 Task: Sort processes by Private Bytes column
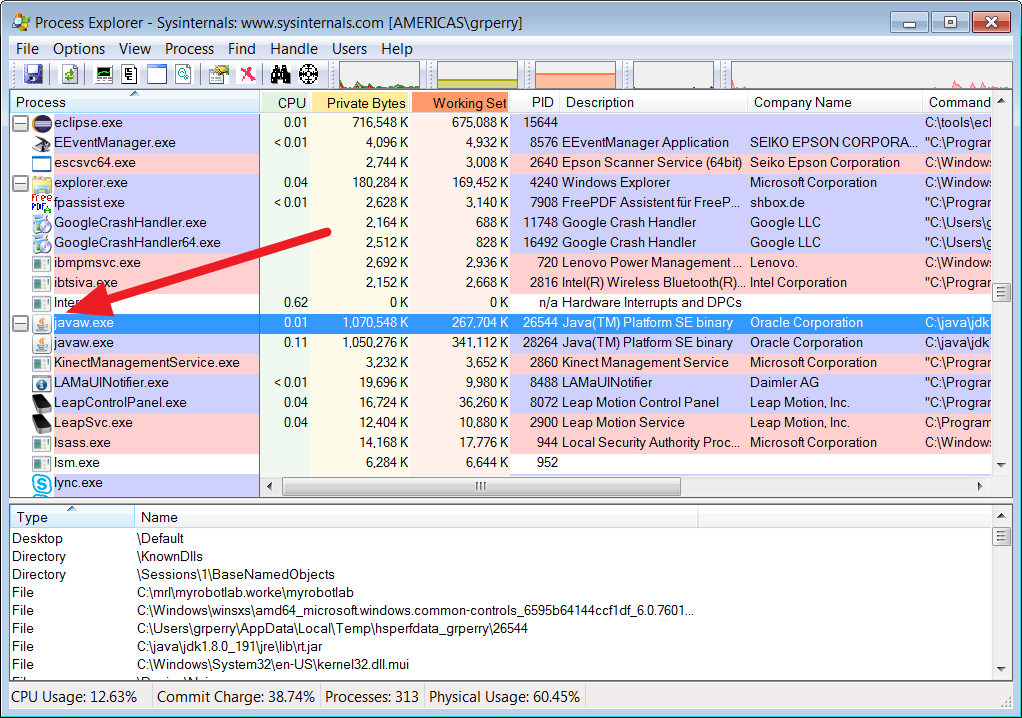tap(365, 102)
